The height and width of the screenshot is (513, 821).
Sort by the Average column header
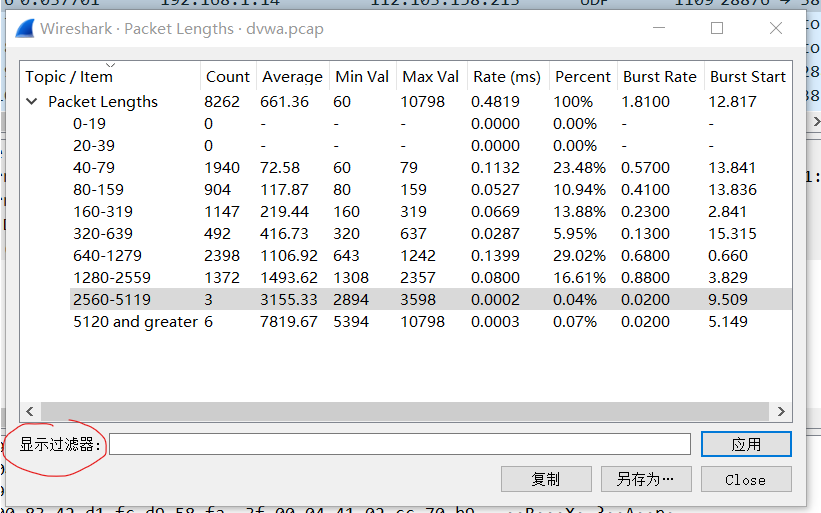[x=292, y=76]
